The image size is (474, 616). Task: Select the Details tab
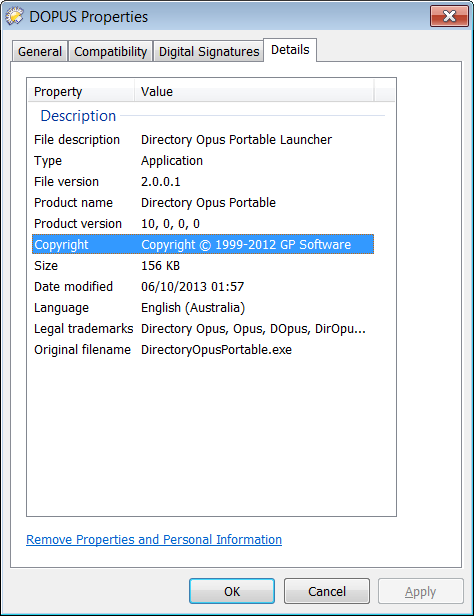click(x=290, y=50)
